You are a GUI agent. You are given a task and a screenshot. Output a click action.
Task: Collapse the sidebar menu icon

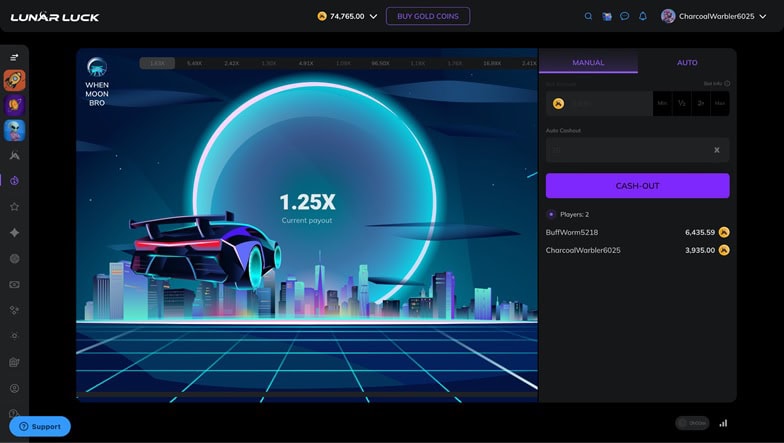pyautogui.click(x=14, y=57)
